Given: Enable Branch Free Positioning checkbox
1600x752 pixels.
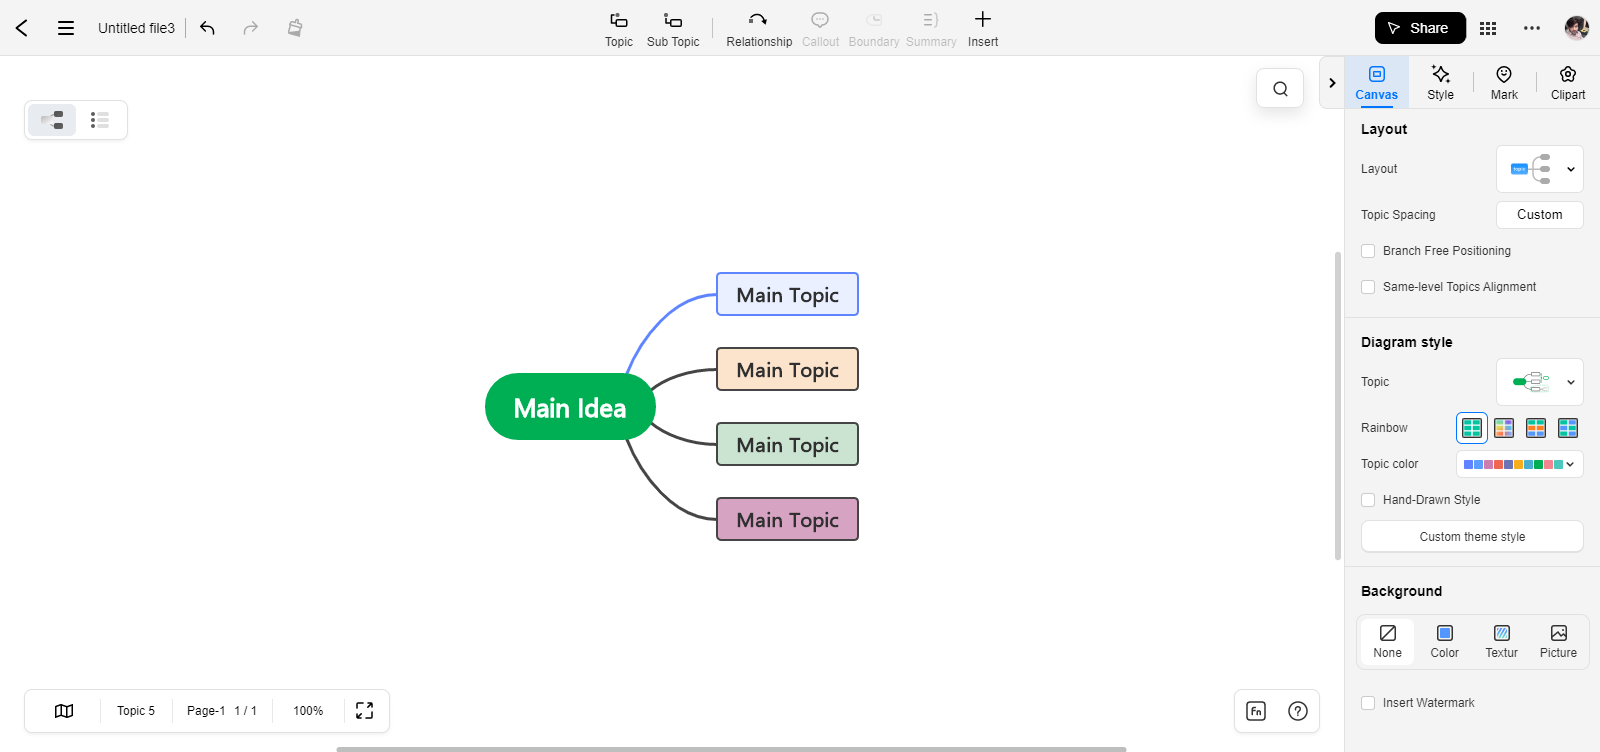Looking at the screenshot, I should (x=1368, y=251).
